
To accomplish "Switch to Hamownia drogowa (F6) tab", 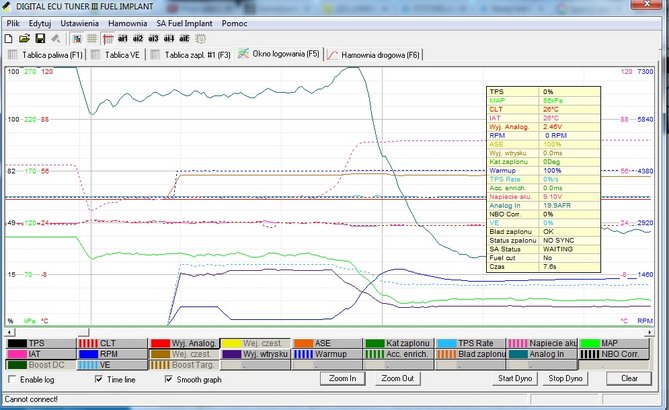I will [x=374, y=55].
